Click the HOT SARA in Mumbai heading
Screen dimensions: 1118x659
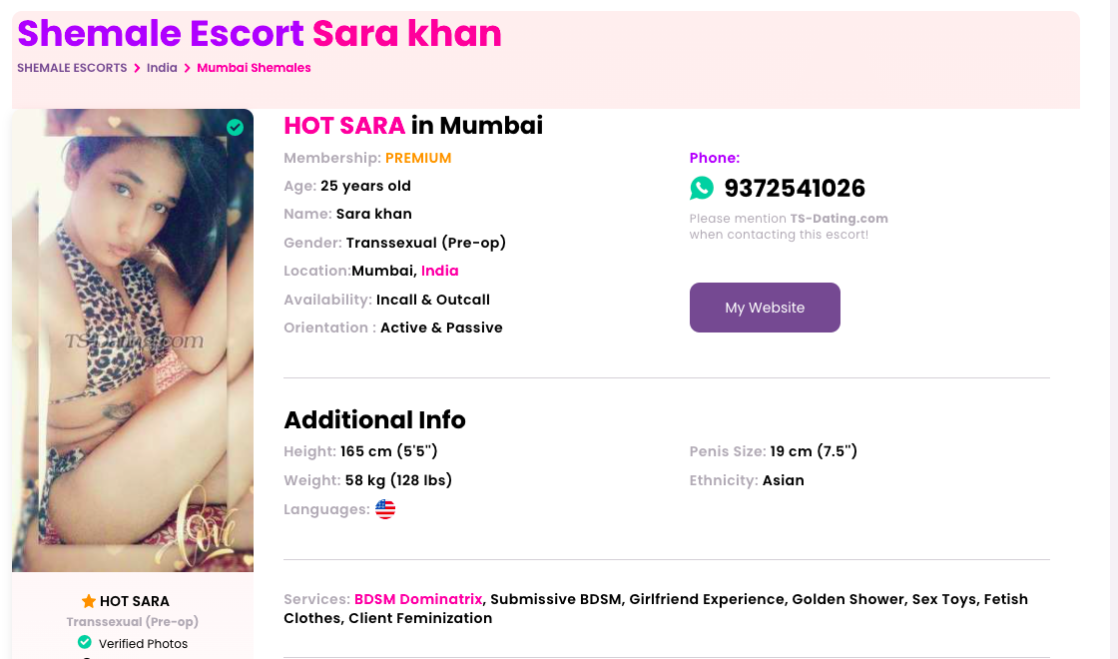(x=413, y=125)
